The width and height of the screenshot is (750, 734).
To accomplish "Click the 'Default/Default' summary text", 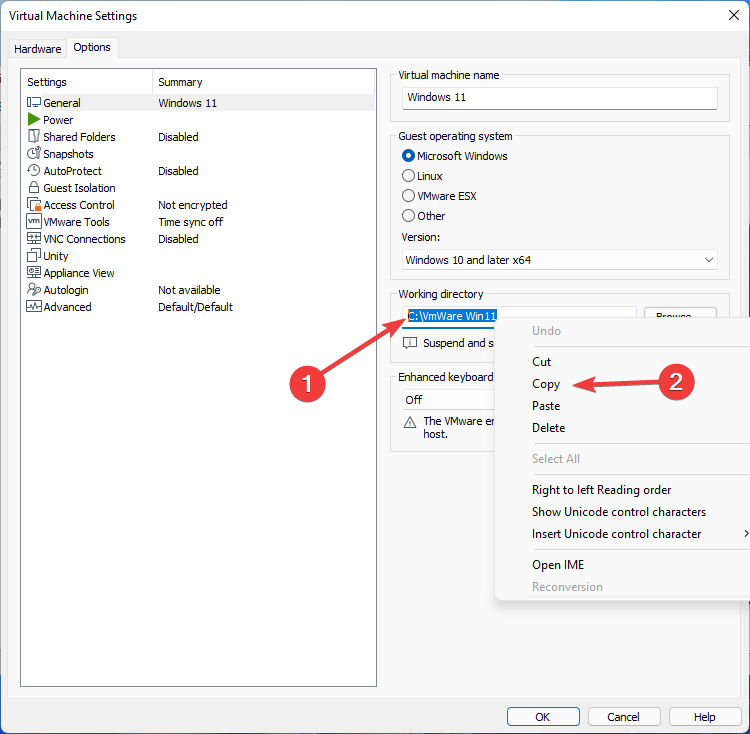I will pos(196,307).
